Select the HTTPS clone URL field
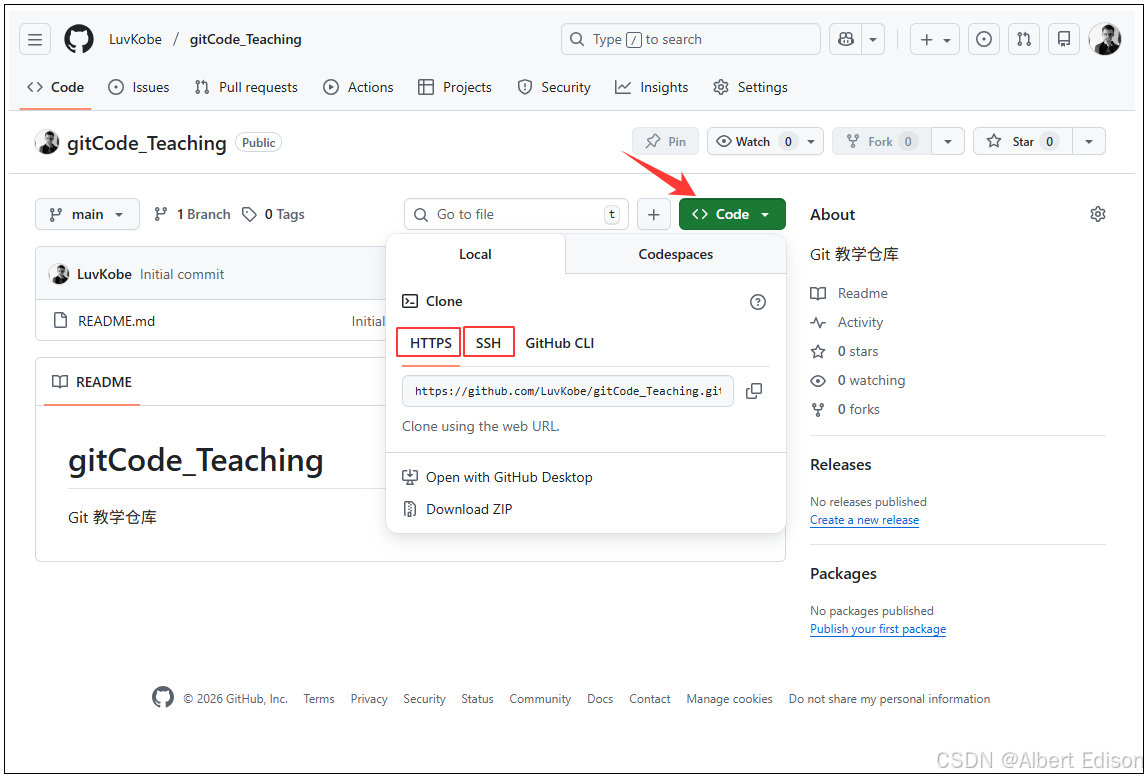The width and height of the screenshot is (1148, 780). coord(567,391)
